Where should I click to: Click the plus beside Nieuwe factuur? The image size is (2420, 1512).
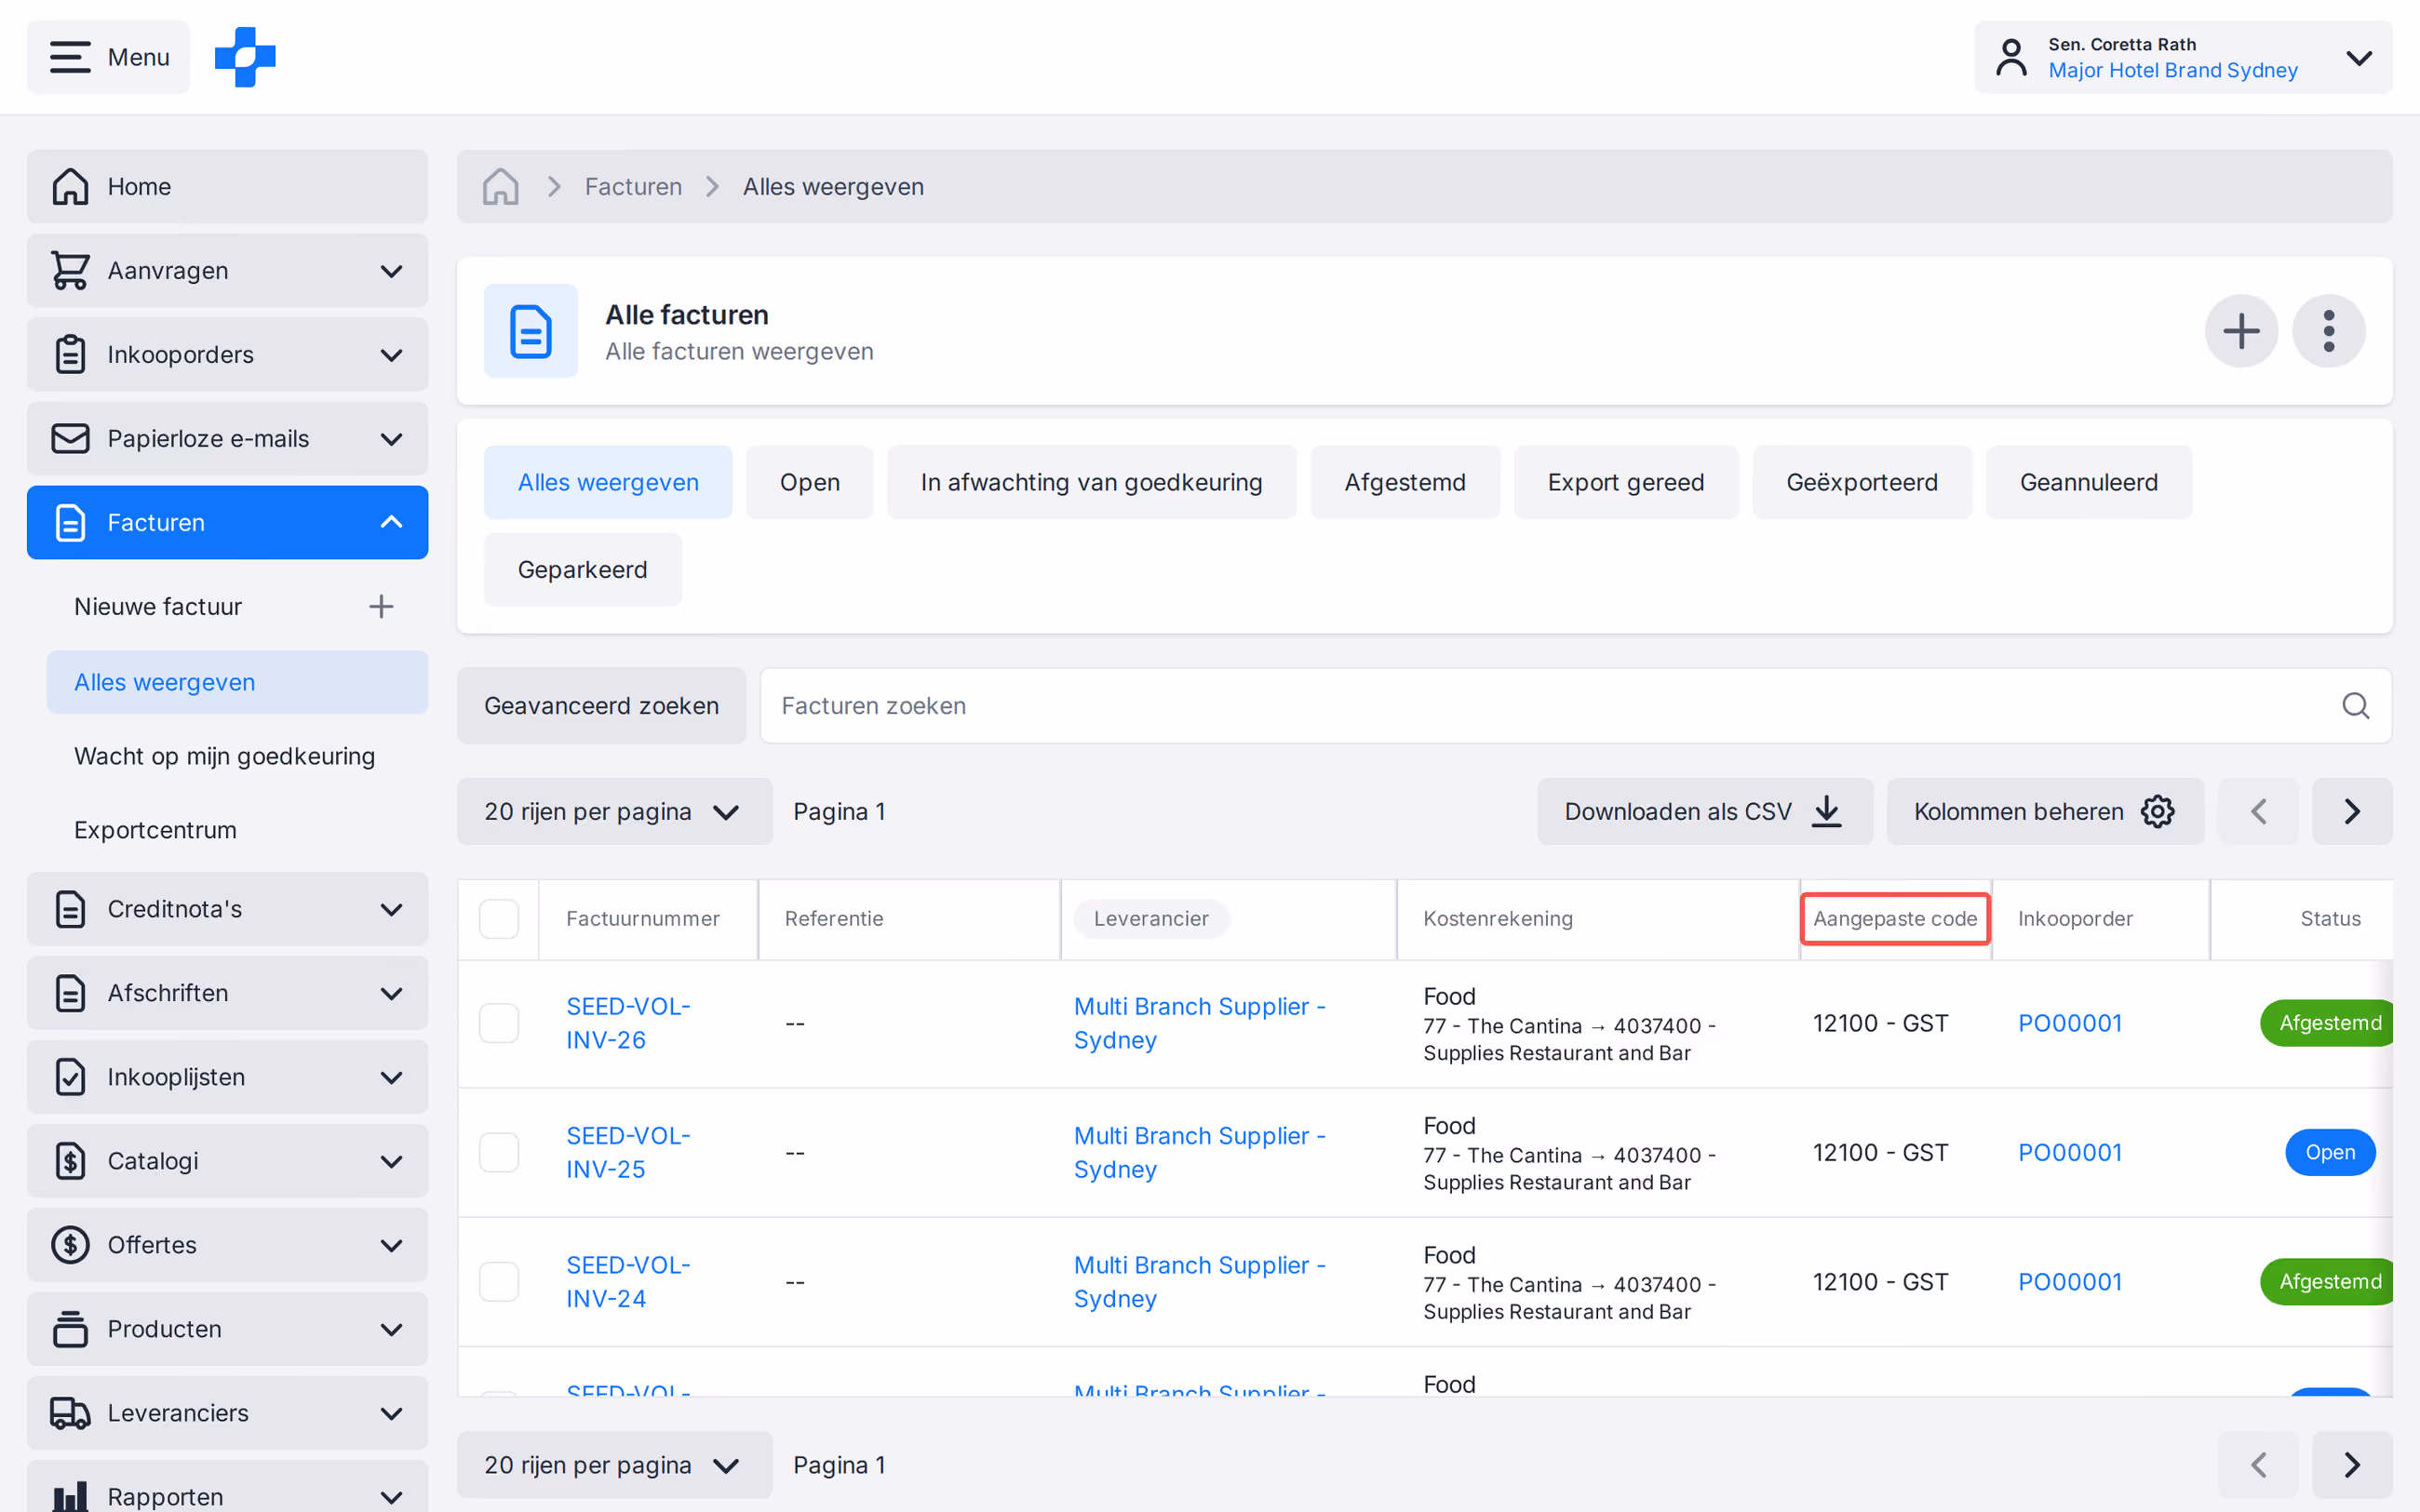point(381,607)
